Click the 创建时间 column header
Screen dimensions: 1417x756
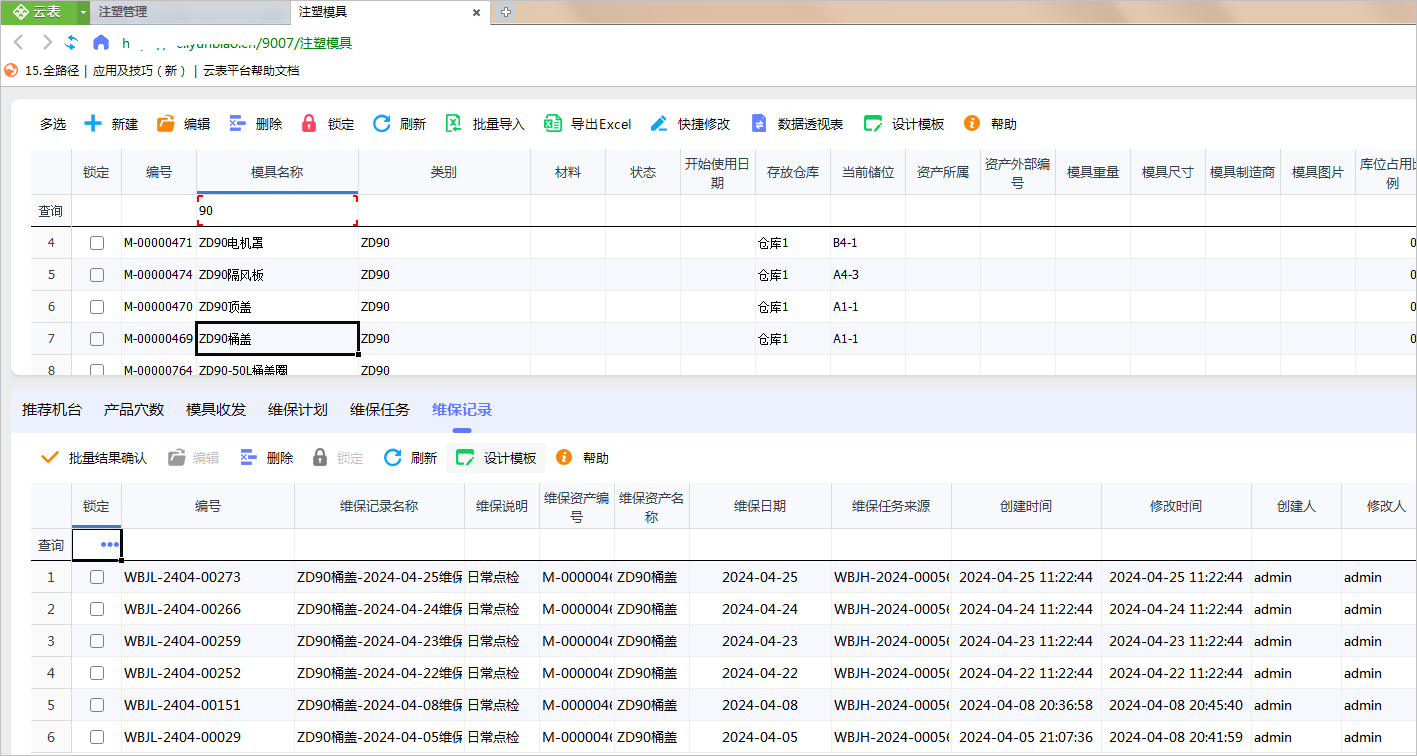(1026, 506)
